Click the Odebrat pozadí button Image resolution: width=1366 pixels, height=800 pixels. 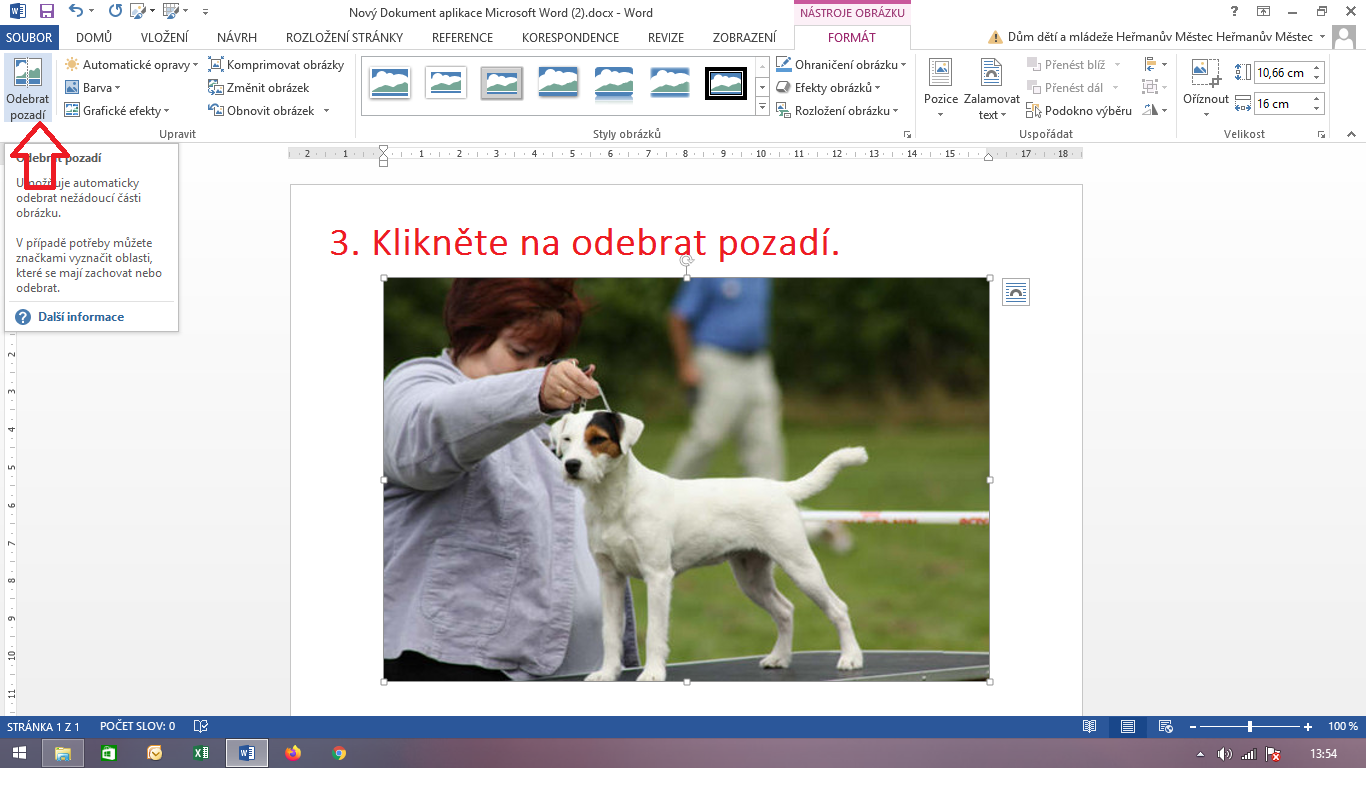(x=27, y=88)
